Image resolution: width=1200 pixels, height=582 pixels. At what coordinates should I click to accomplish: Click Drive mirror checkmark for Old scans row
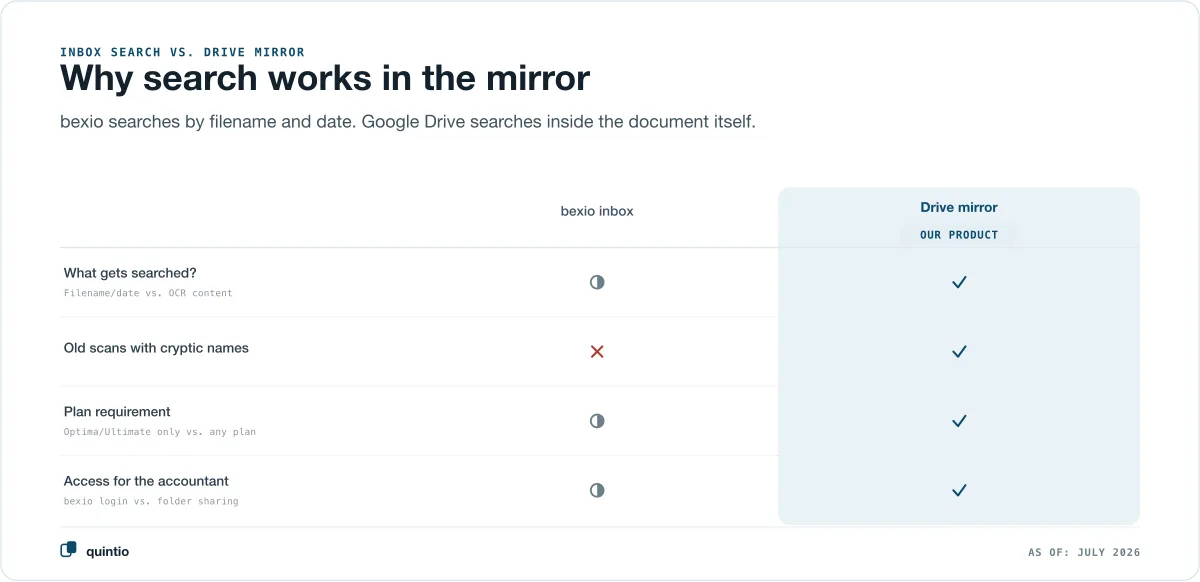click(959, 351)
